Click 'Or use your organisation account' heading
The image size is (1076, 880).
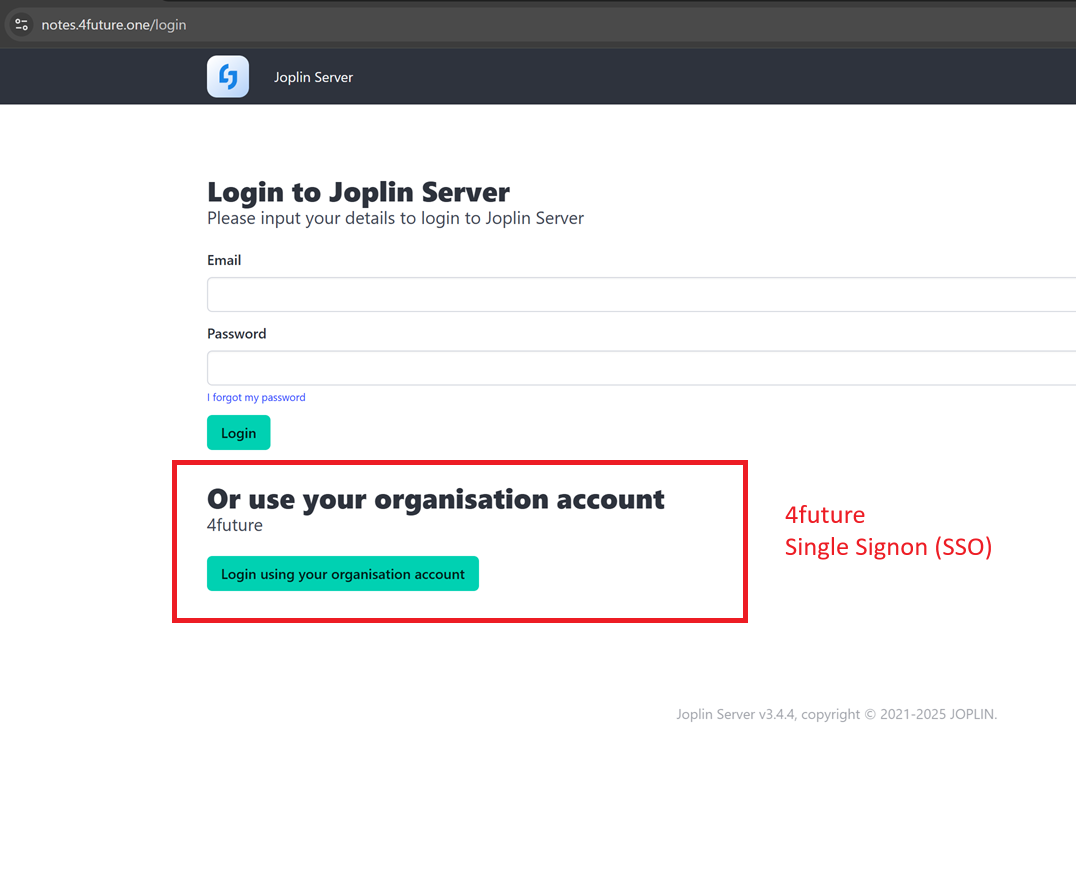click(x=435, y=498)
